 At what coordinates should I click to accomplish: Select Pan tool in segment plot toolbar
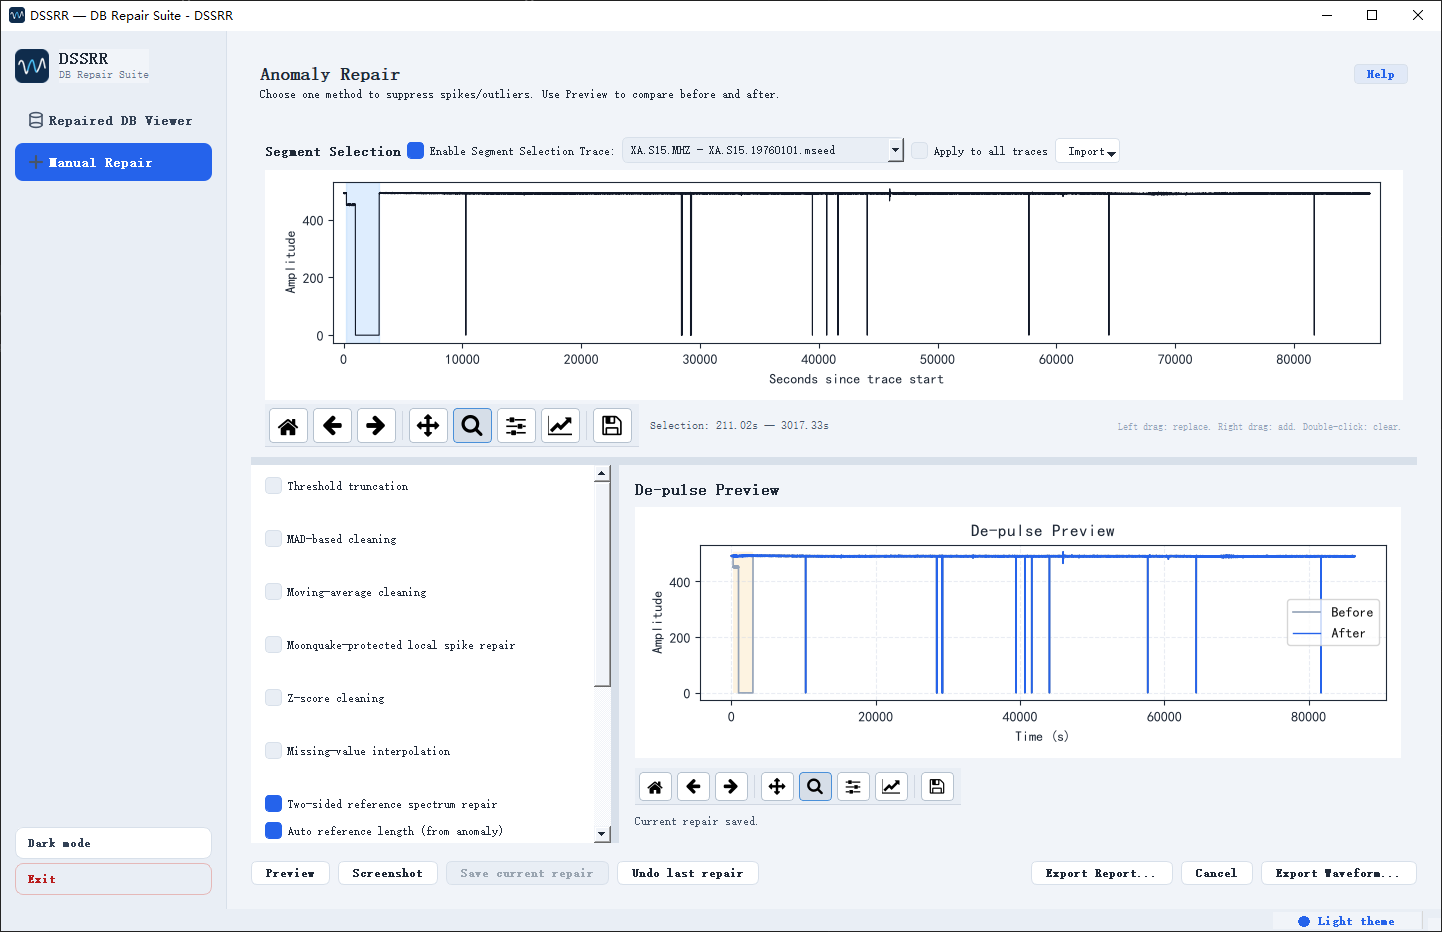pyautogui.click(x=428, y=426)
